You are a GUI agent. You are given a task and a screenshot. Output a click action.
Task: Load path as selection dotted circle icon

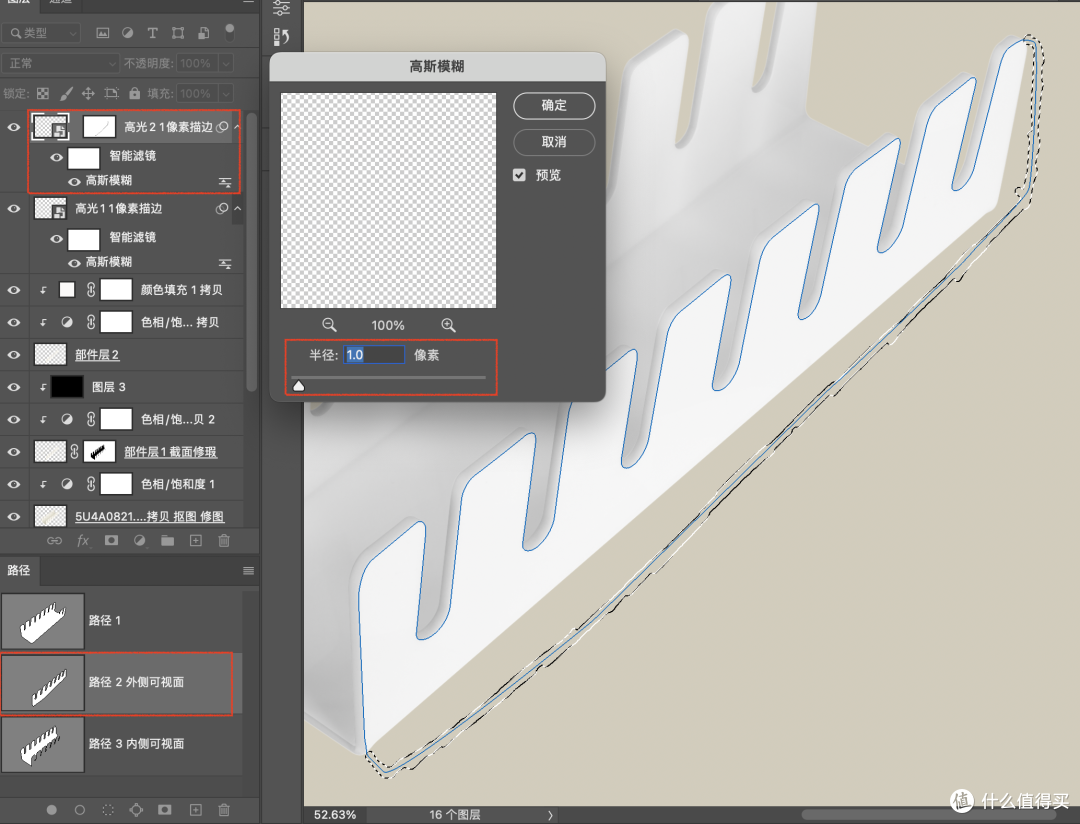click(x=108, y=810)
